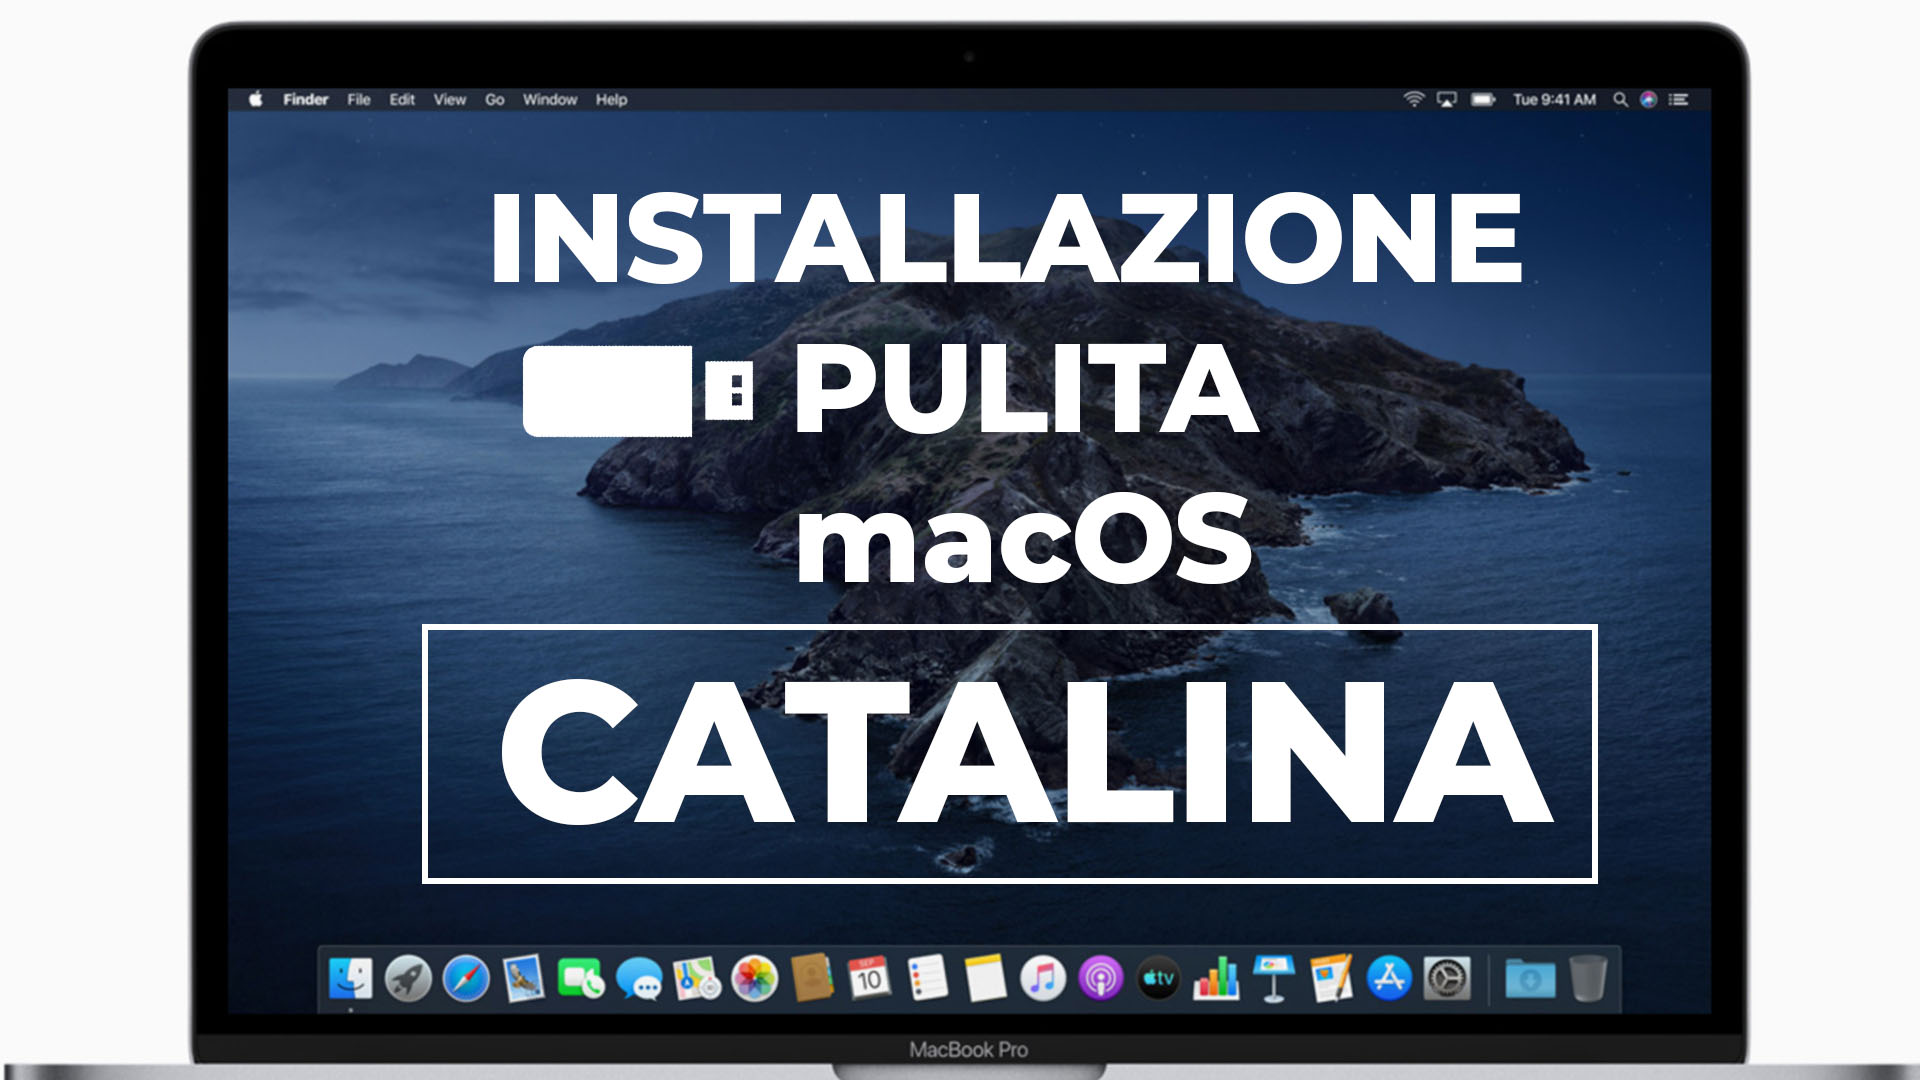Screen dimensions: 1920x1080
Task: Open the App Store
Action: coord(1389,978)
